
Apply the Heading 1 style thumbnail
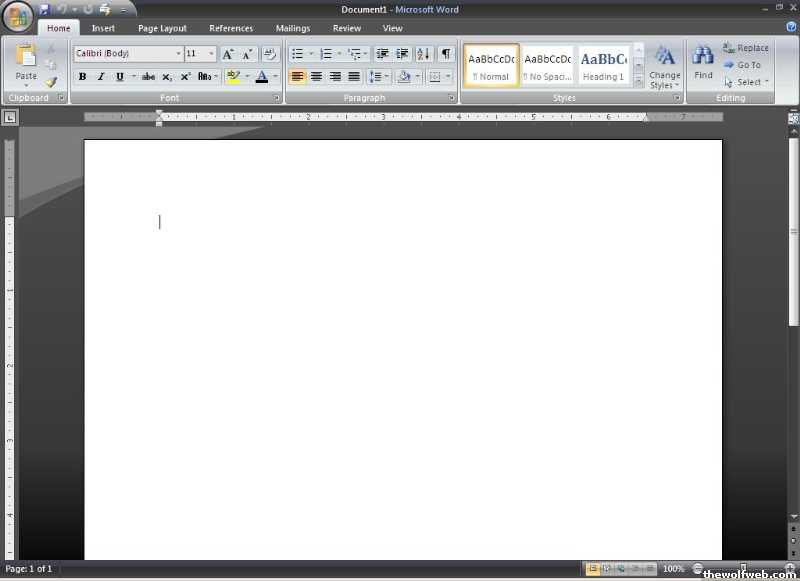(x=603, y=65)
